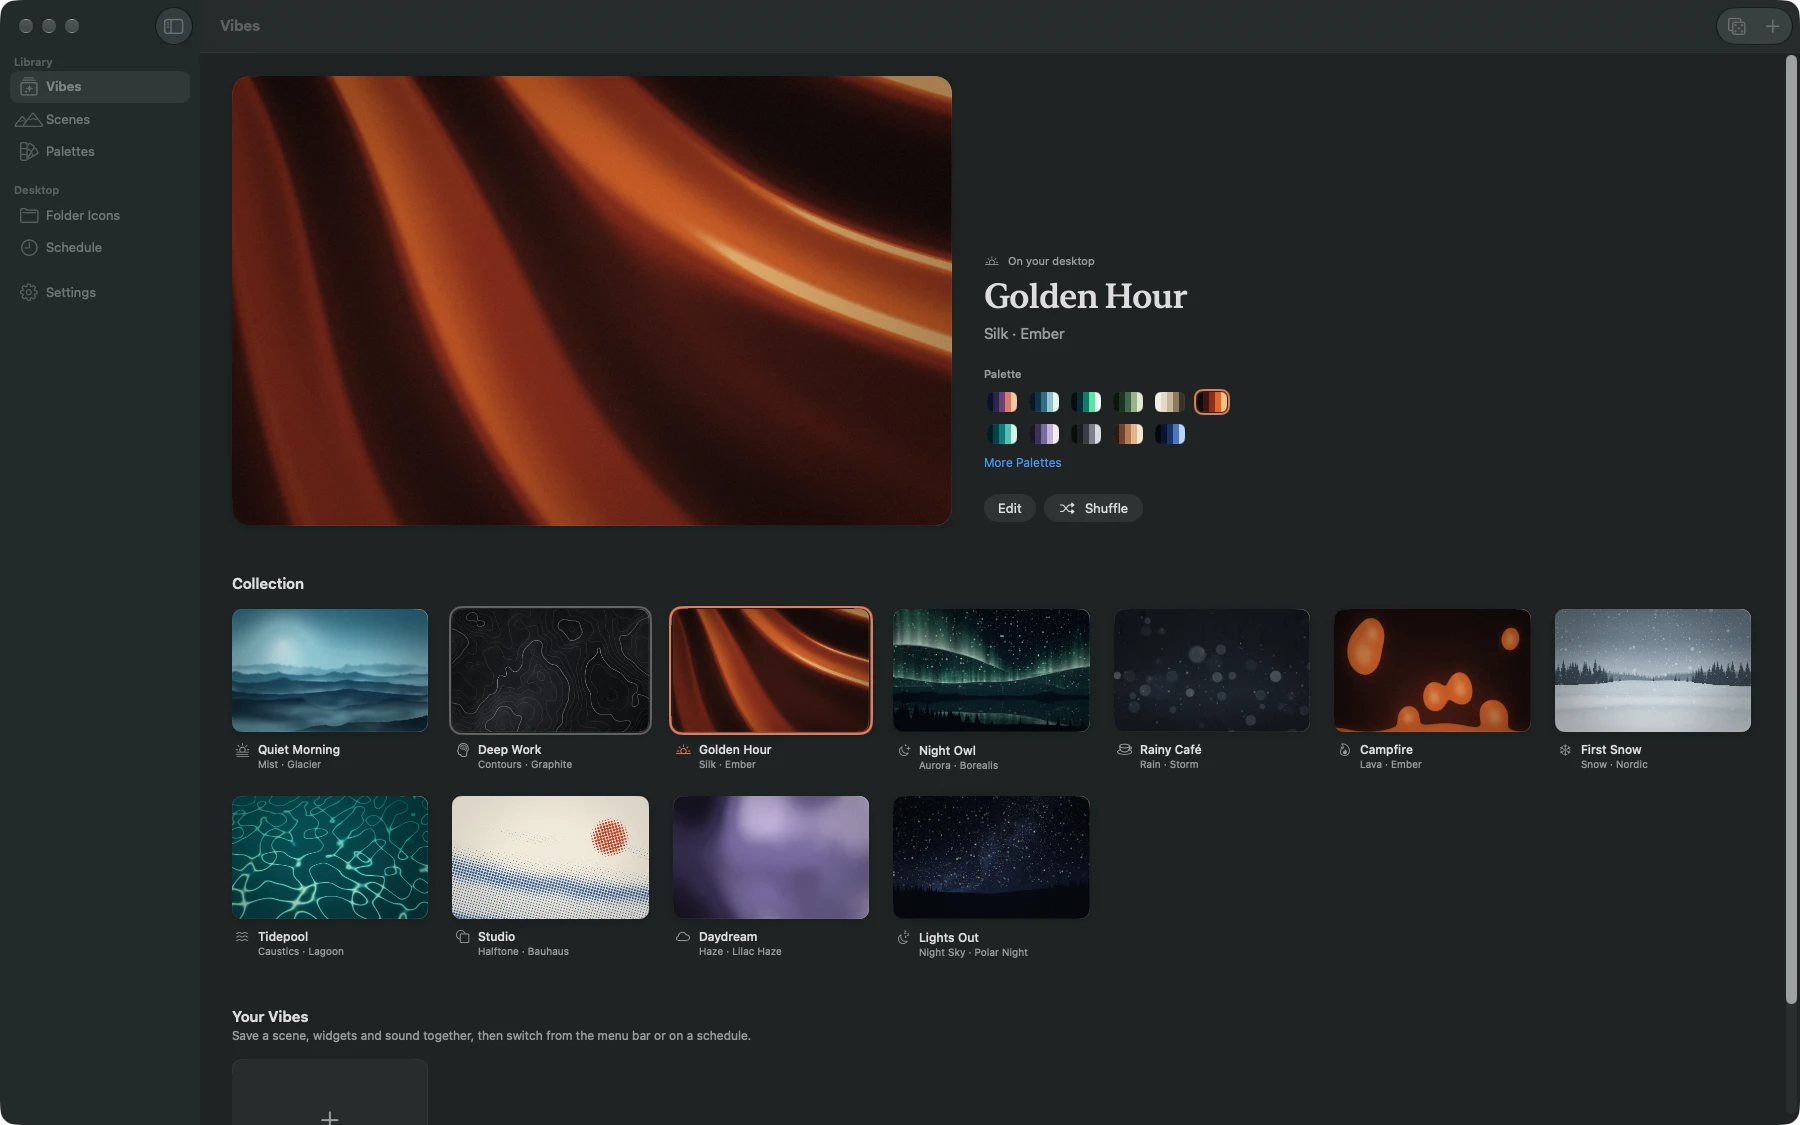This screenshot has width=1800, height=1125.
Task: Click the snowflake icon beside First Snow
Action: coord(1565,750)
